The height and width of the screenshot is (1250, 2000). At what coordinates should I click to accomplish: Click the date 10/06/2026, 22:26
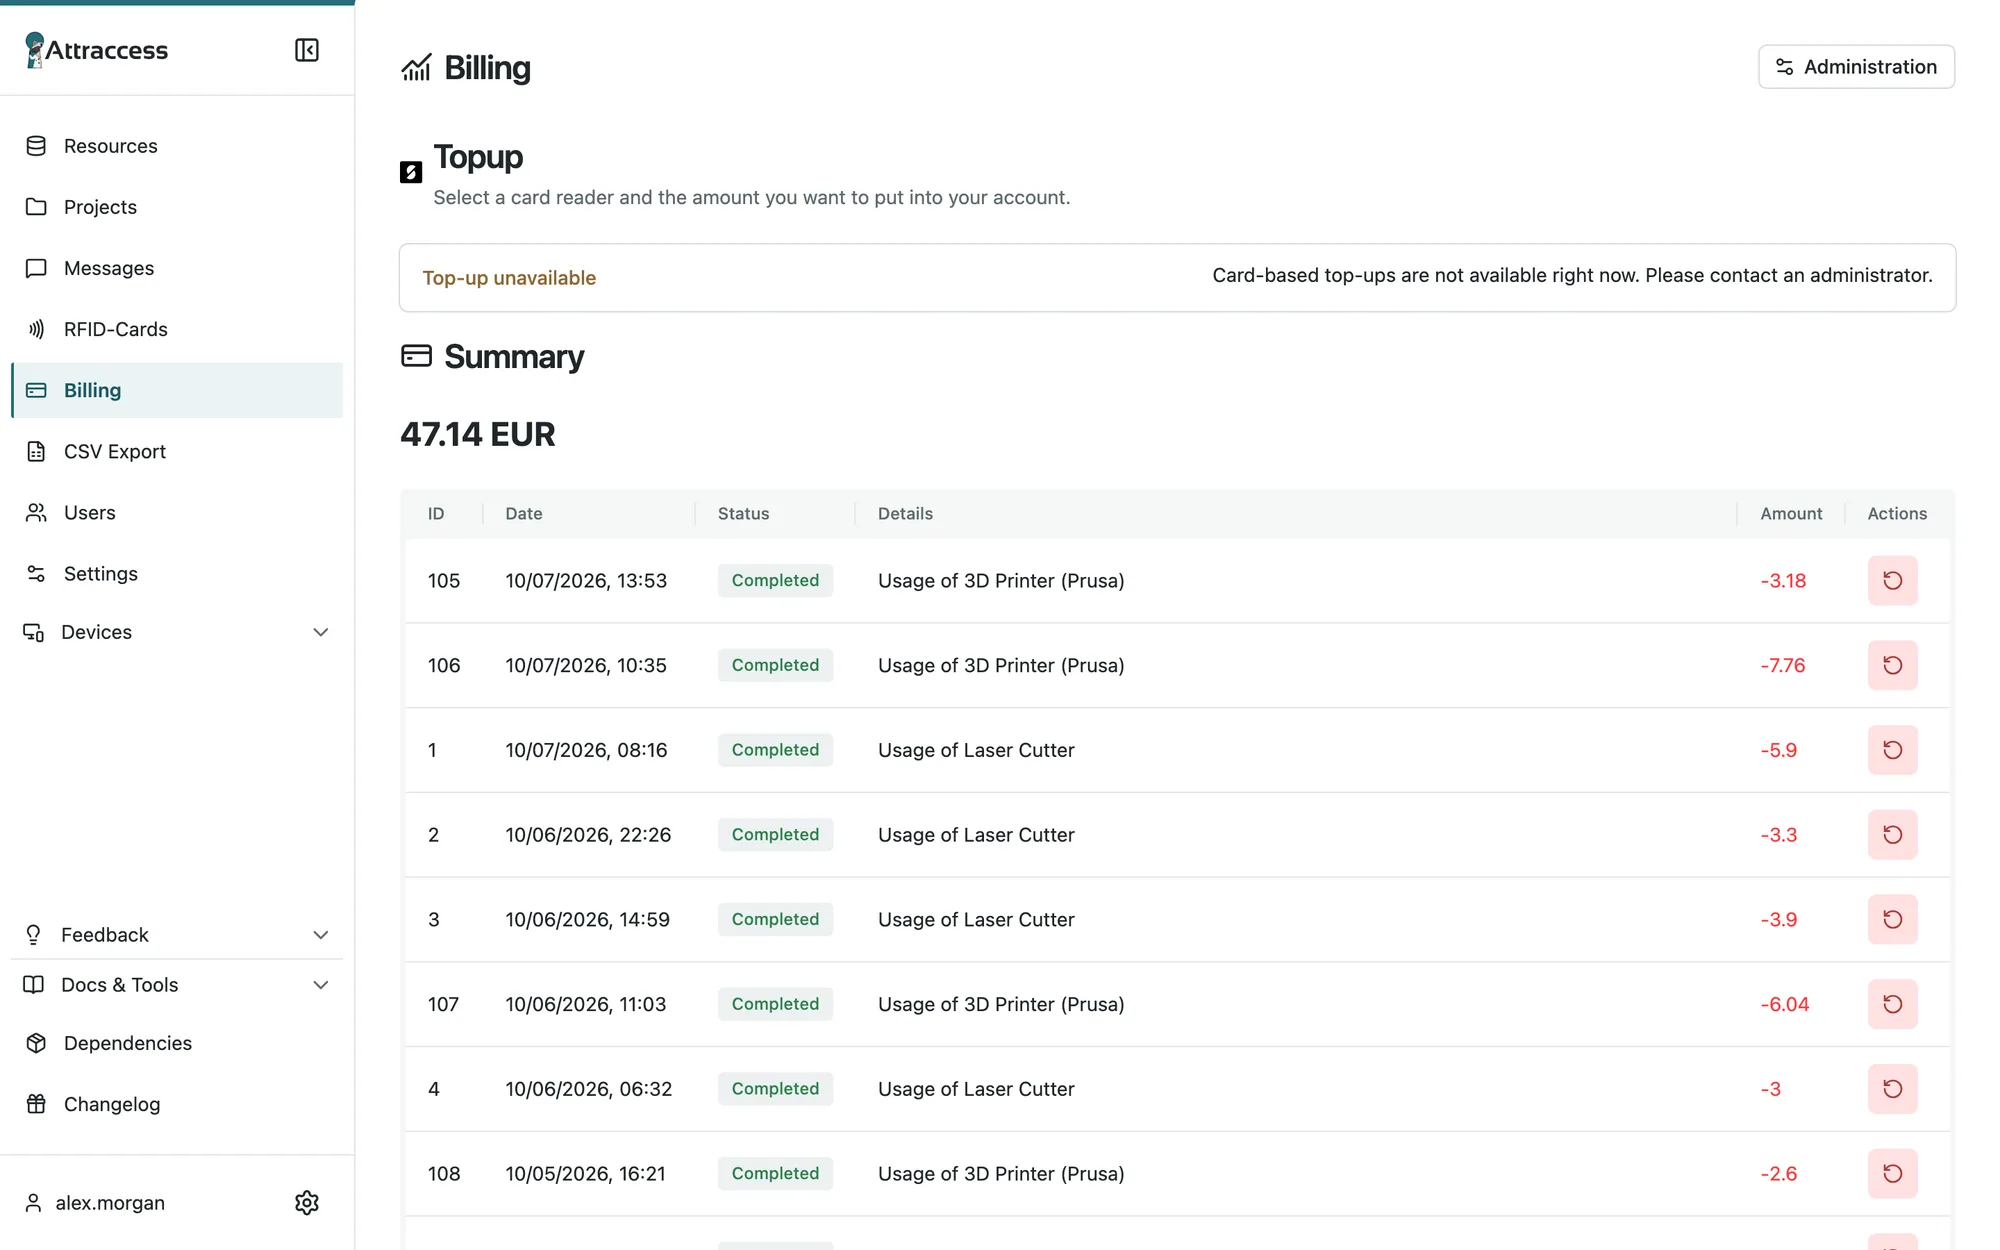tap(588, 835)
